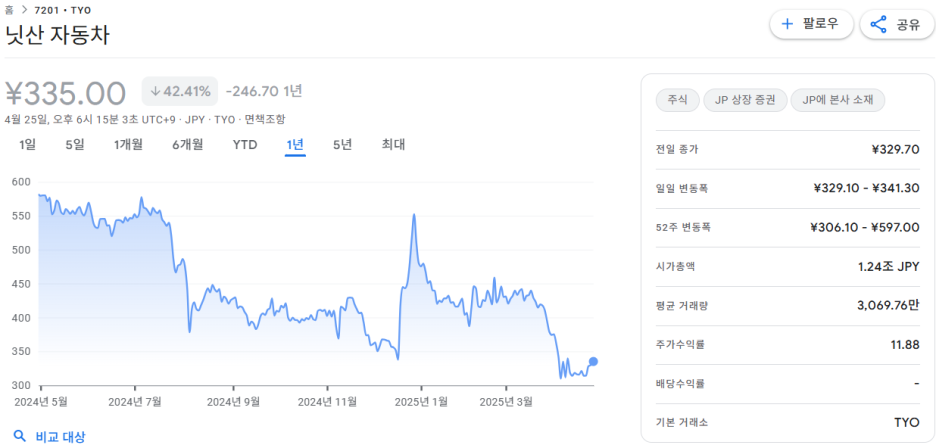Click the 600 y-axis label
The height and width of the screenshot is (445, 936).
point(21,182)
